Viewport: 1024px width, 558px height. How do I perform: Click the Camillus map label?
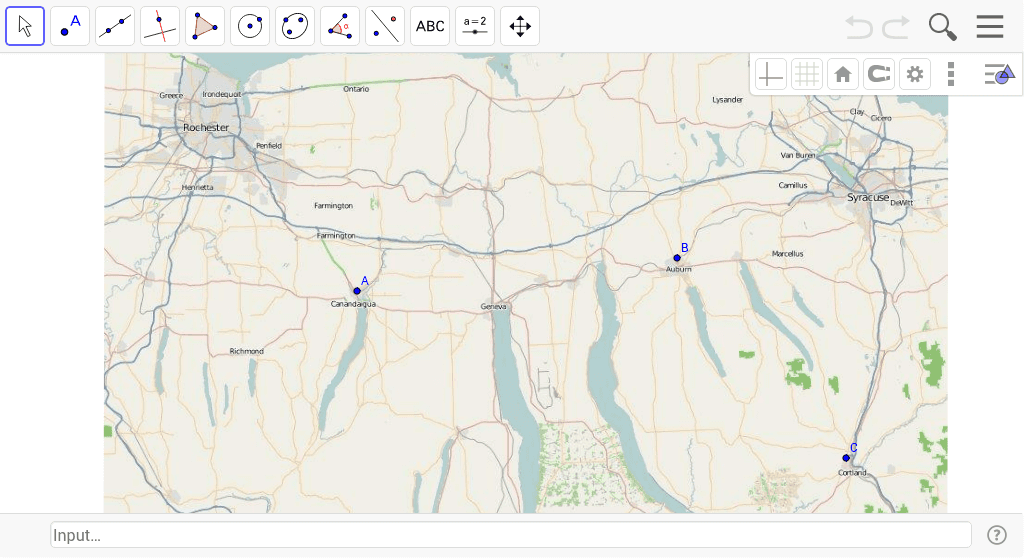click(793, 186)
